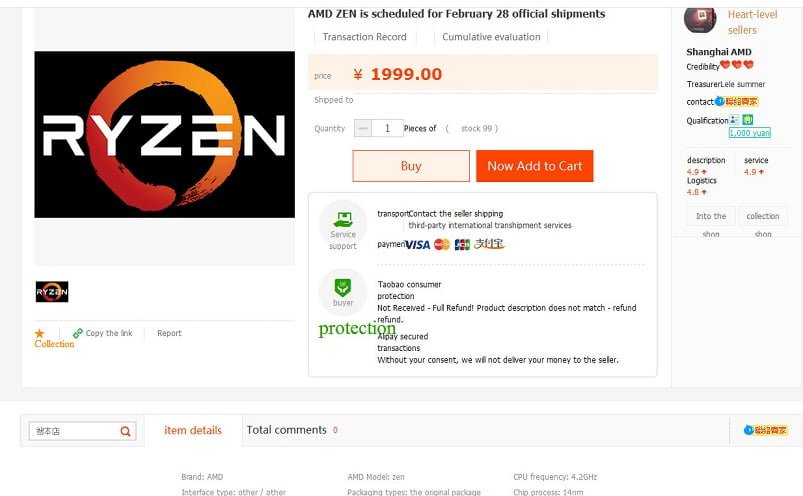Switch to the Cumulative evaluation tab

(x=491, y=37)
